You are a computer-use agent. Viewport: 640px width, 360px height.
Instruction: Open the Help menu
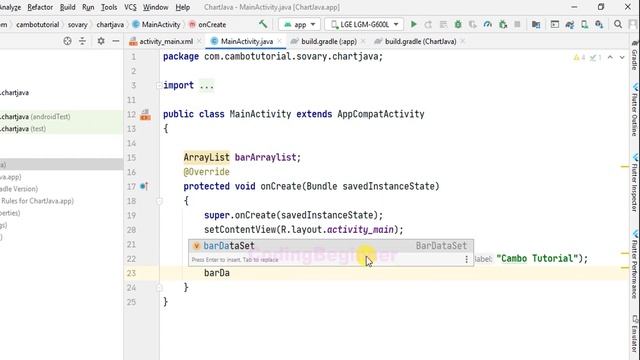click(182, 7)
